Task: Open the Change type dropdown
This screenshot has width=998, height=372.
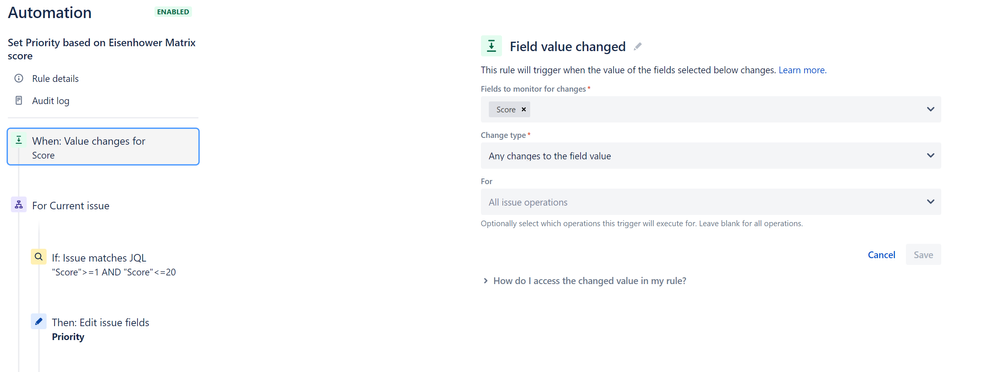Action: pos(710,155)
